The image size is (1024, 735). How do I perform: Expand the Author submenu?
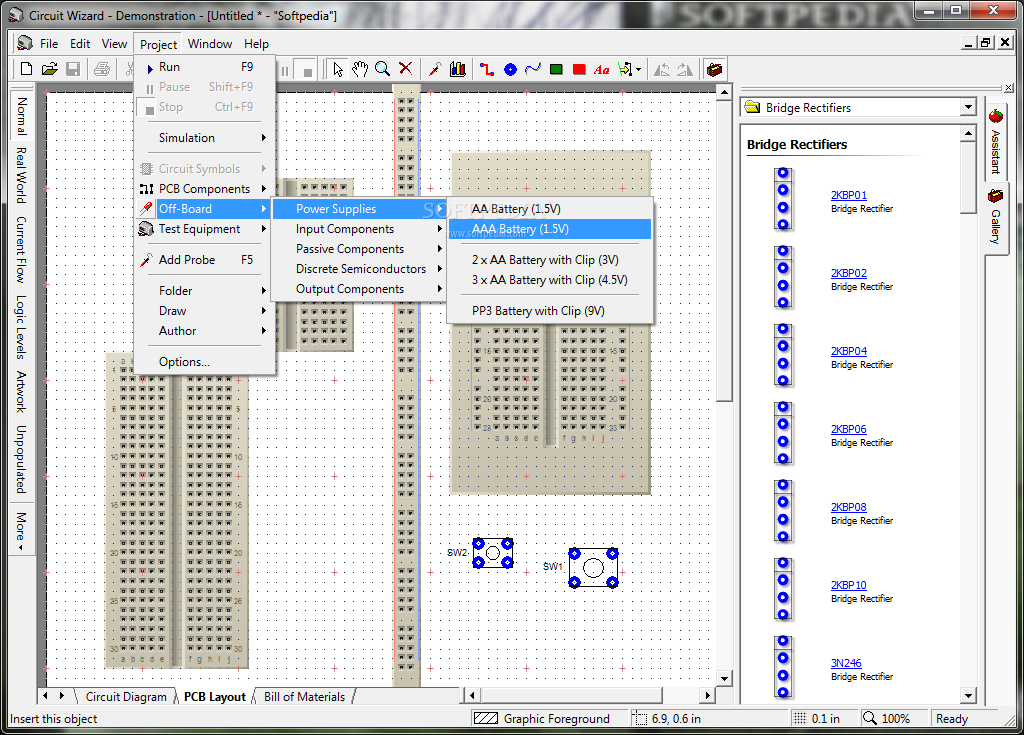point(204,331)
